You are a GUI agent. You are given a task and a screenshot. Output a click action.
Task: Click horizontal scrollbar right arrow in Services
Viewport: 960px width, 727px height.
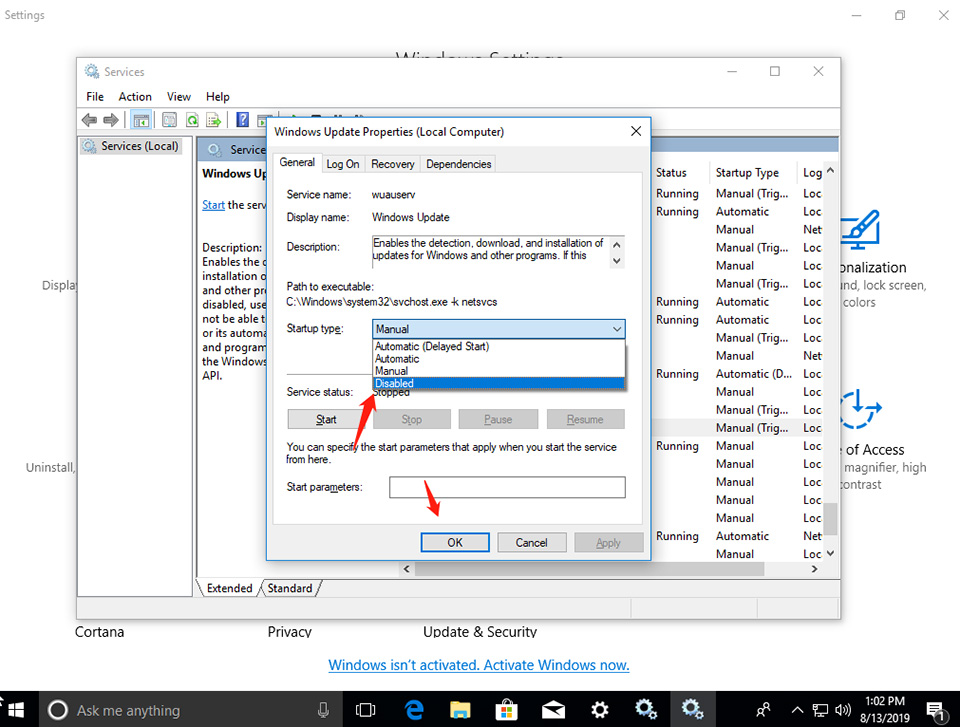(814, 569)
